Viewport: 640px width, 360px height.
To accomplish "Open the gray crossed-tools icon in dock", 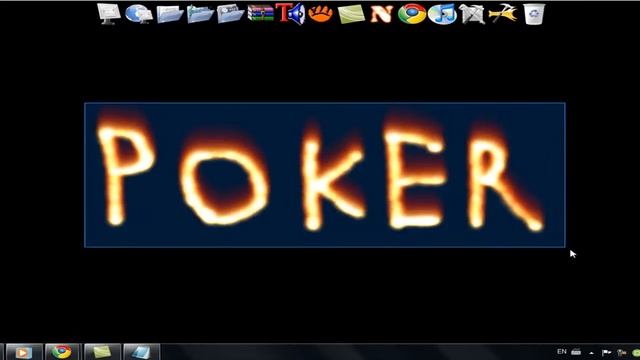I will point(472,14).
